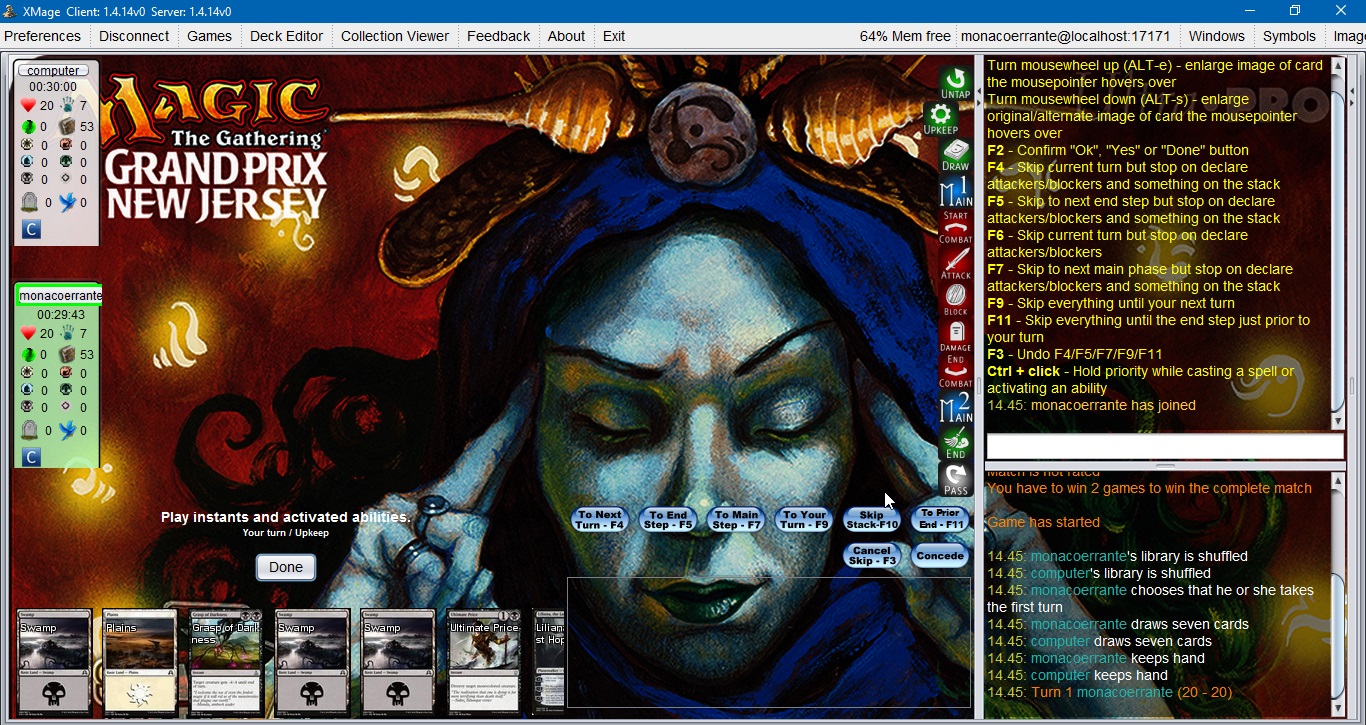Select the Grasp of Darkness card
This screenshot has width=1366, height=725.
click(x=226, y=662)
